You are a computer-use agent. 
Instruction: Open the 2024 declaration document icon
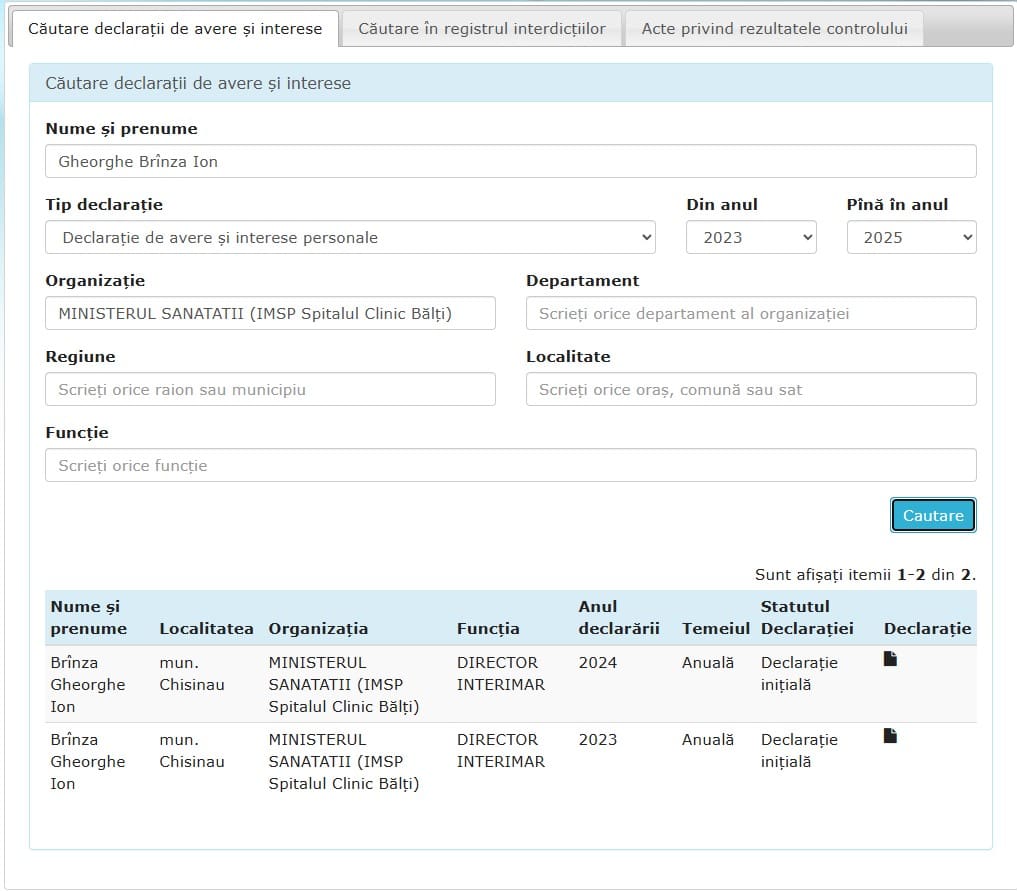[x=890, y=659]
